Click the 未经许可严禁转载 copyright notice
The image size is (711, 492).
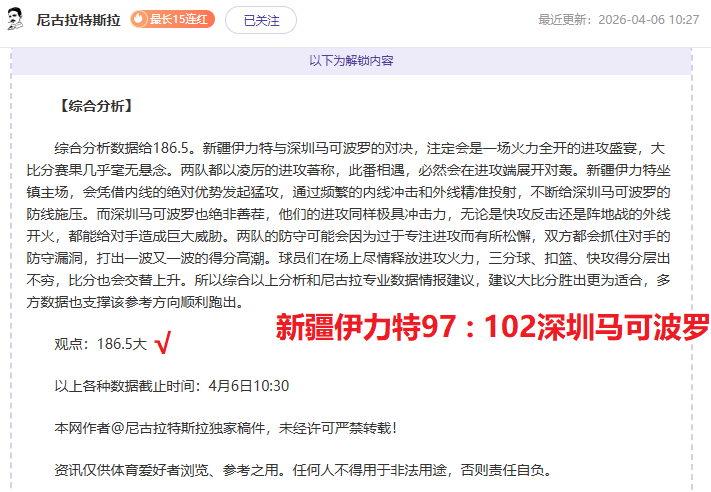(334, 428)
